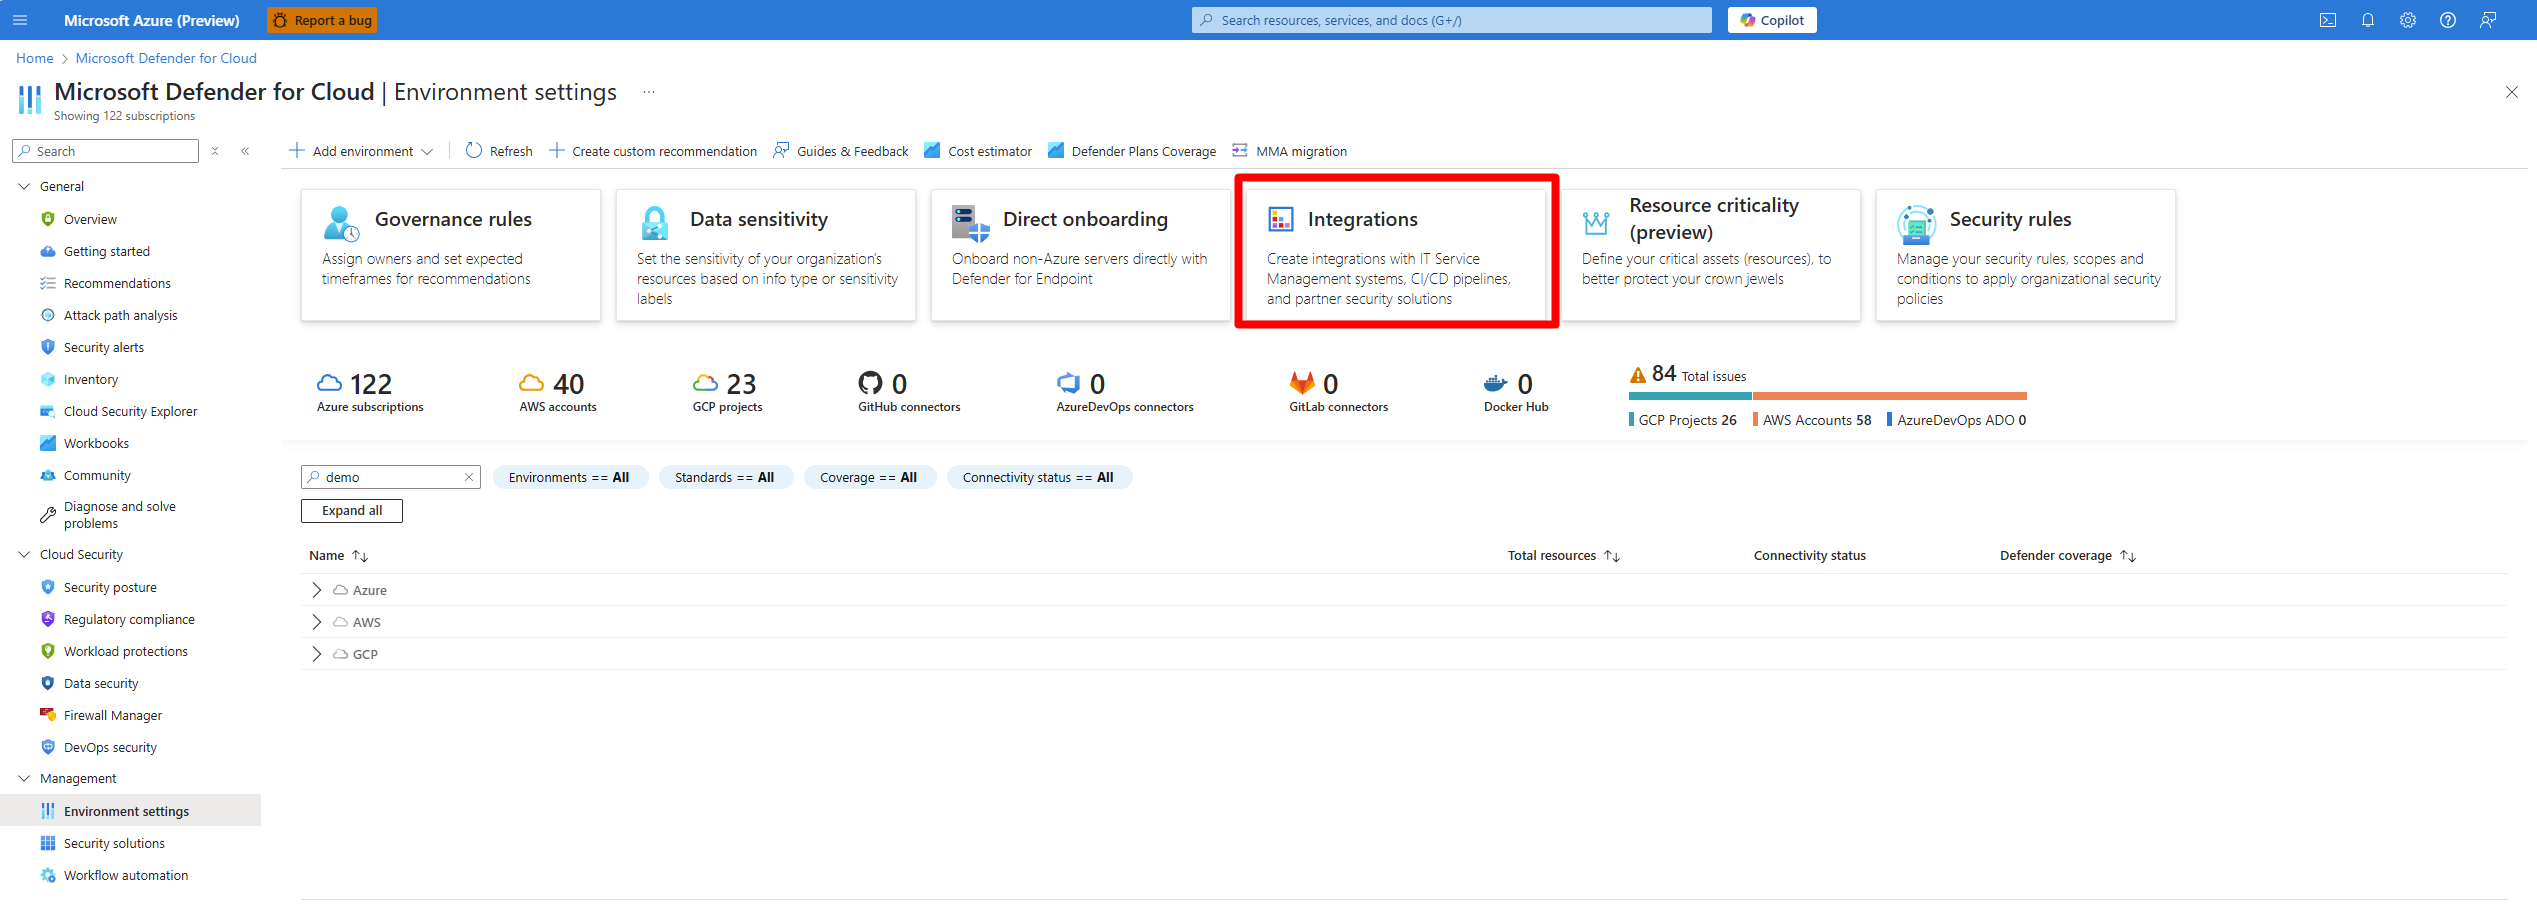Click Create custom recommendation
Screen dimensions: 2537x913
(653, 151)
